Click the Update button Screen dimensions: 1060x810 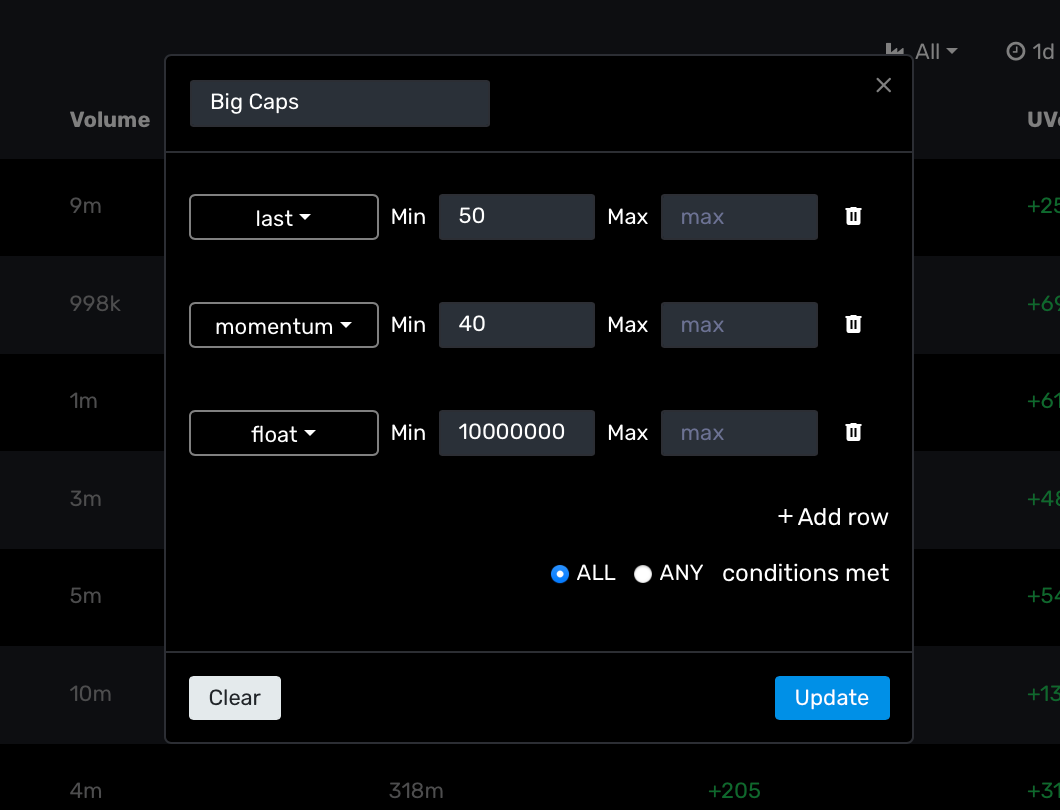832,697
